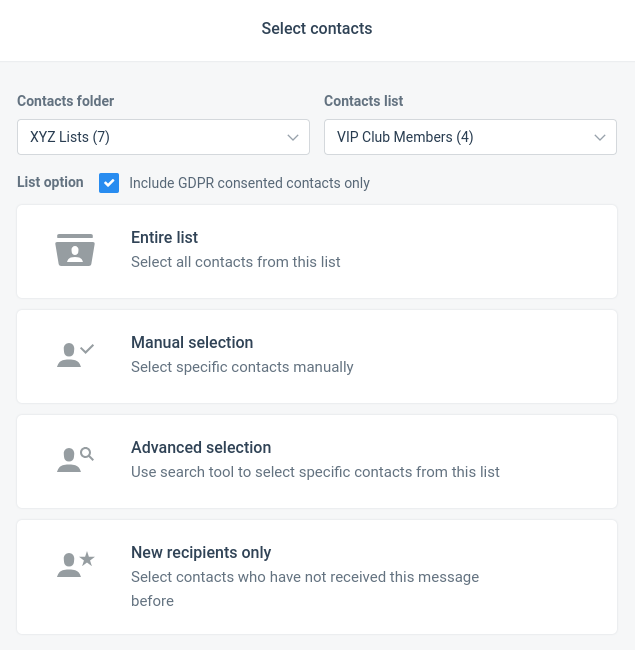Click the Entire list contact card icon

75,250
